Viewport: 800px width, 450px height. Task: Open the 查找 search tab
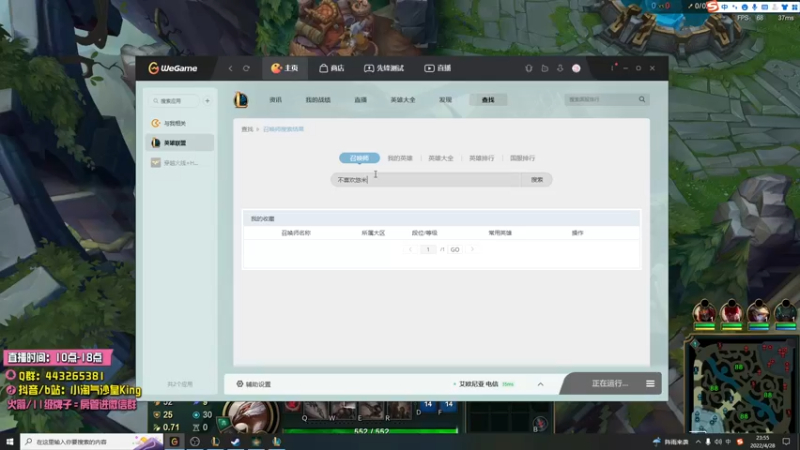[488, 99]
